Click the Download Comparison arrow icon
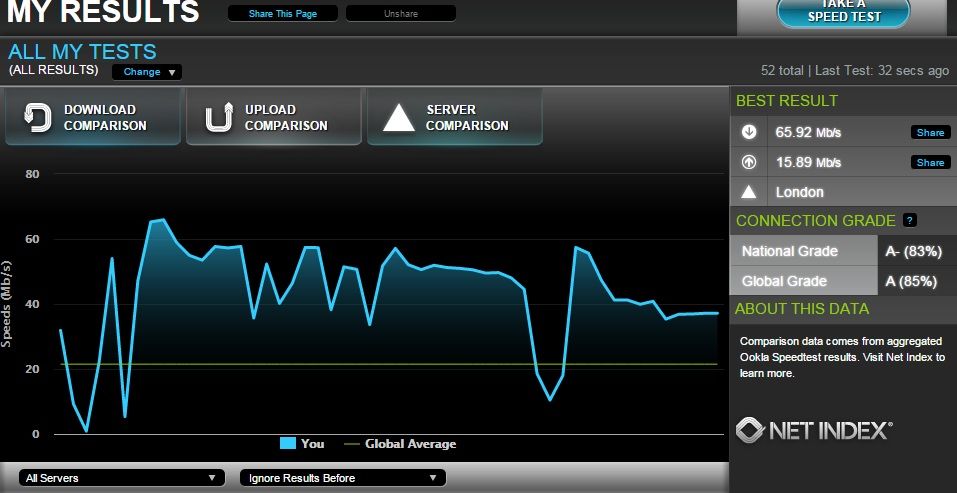 (x=37, y=118)
